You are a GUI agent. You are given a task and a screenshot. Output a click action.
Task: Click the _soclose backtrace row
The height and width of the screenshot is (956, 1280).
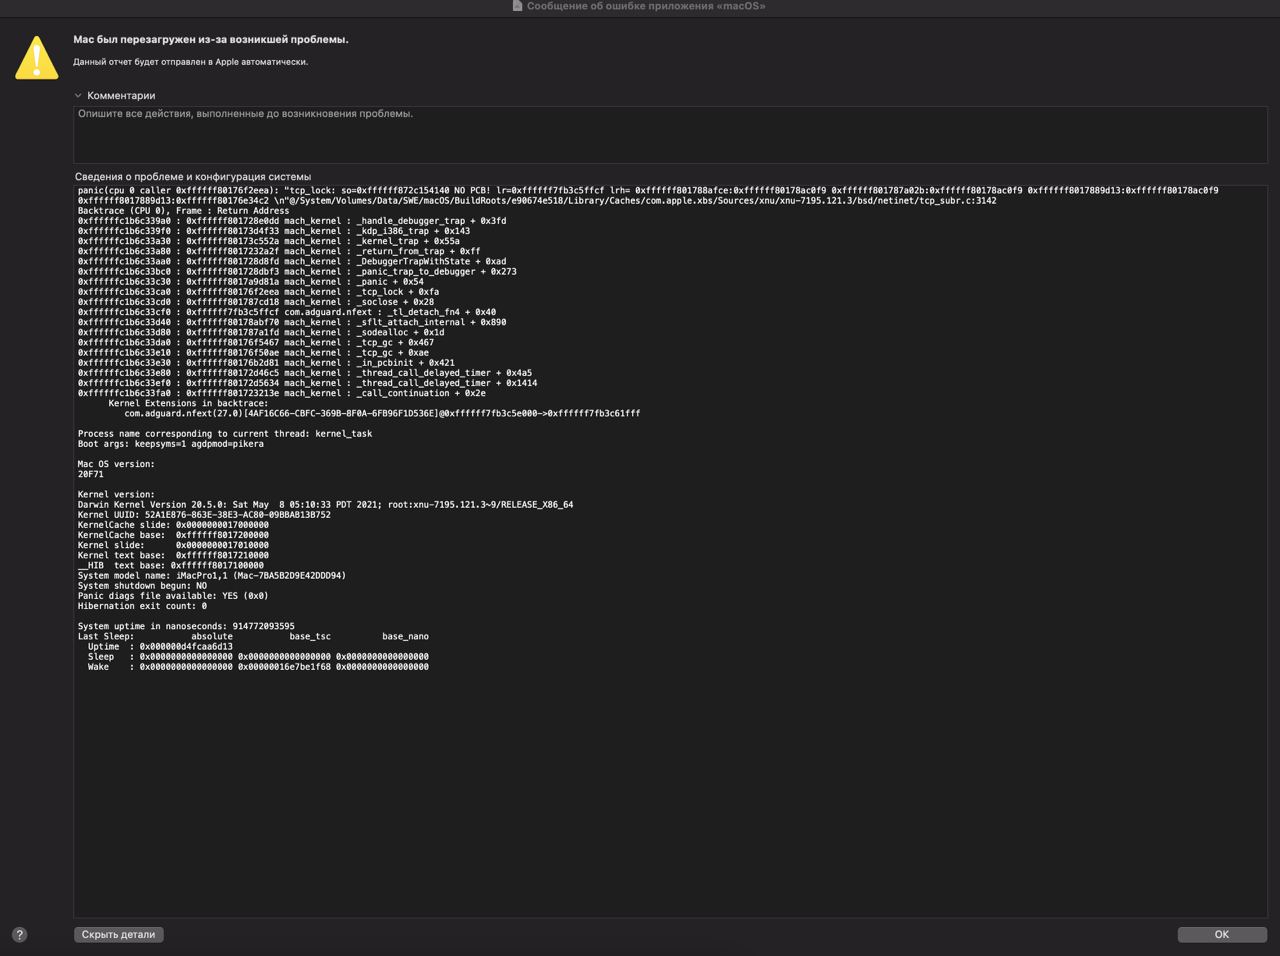(256, 302)
